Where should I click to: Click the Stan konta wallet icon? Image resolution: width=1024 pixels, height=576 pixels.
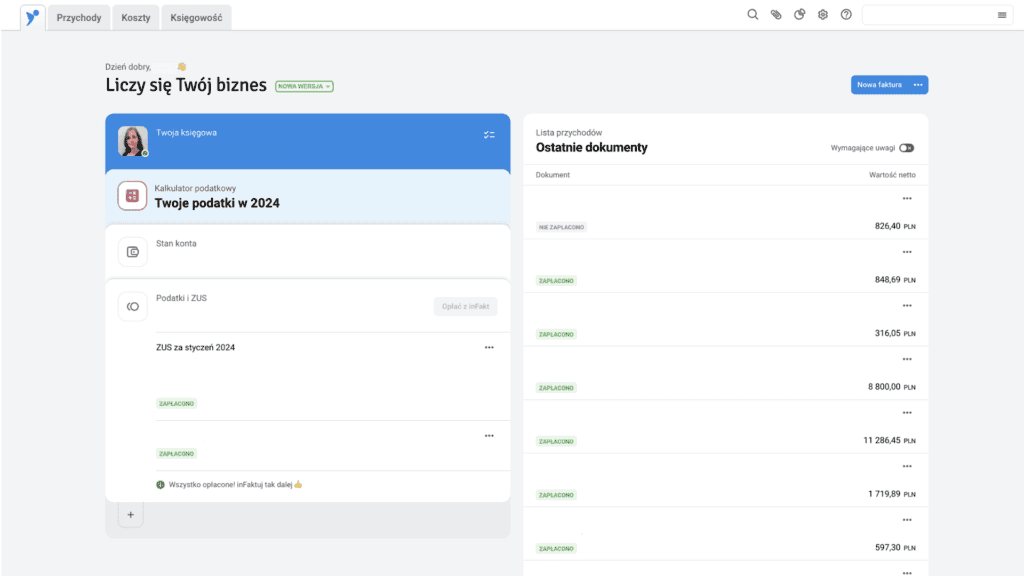pos(133,252)
